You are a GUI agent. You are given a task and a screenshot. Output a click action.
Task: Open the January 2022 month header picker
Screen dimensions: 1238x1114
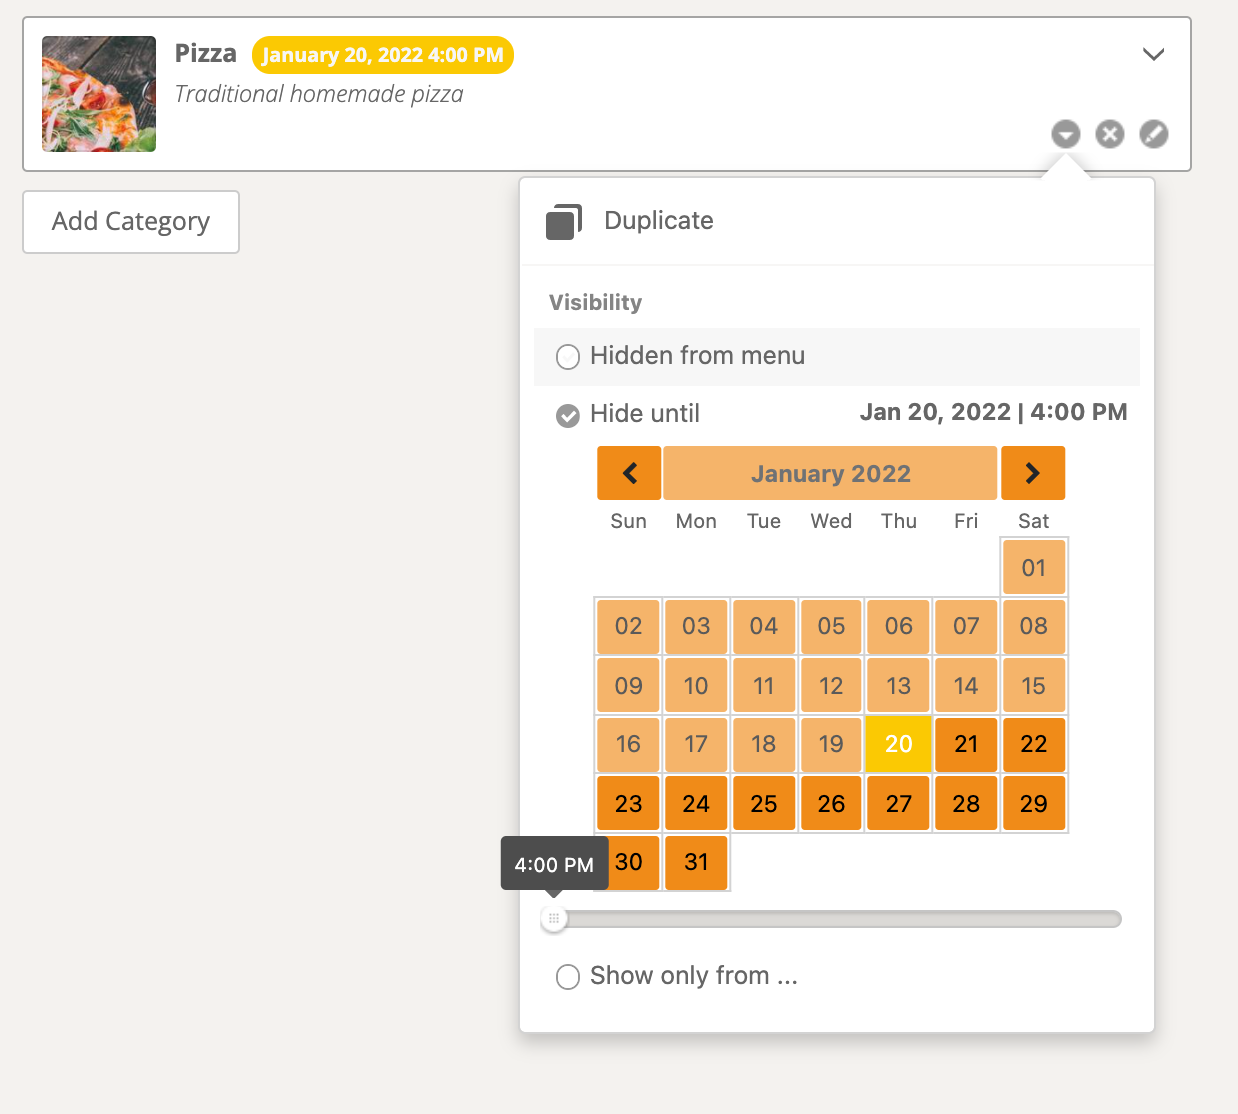pos(830,473)
